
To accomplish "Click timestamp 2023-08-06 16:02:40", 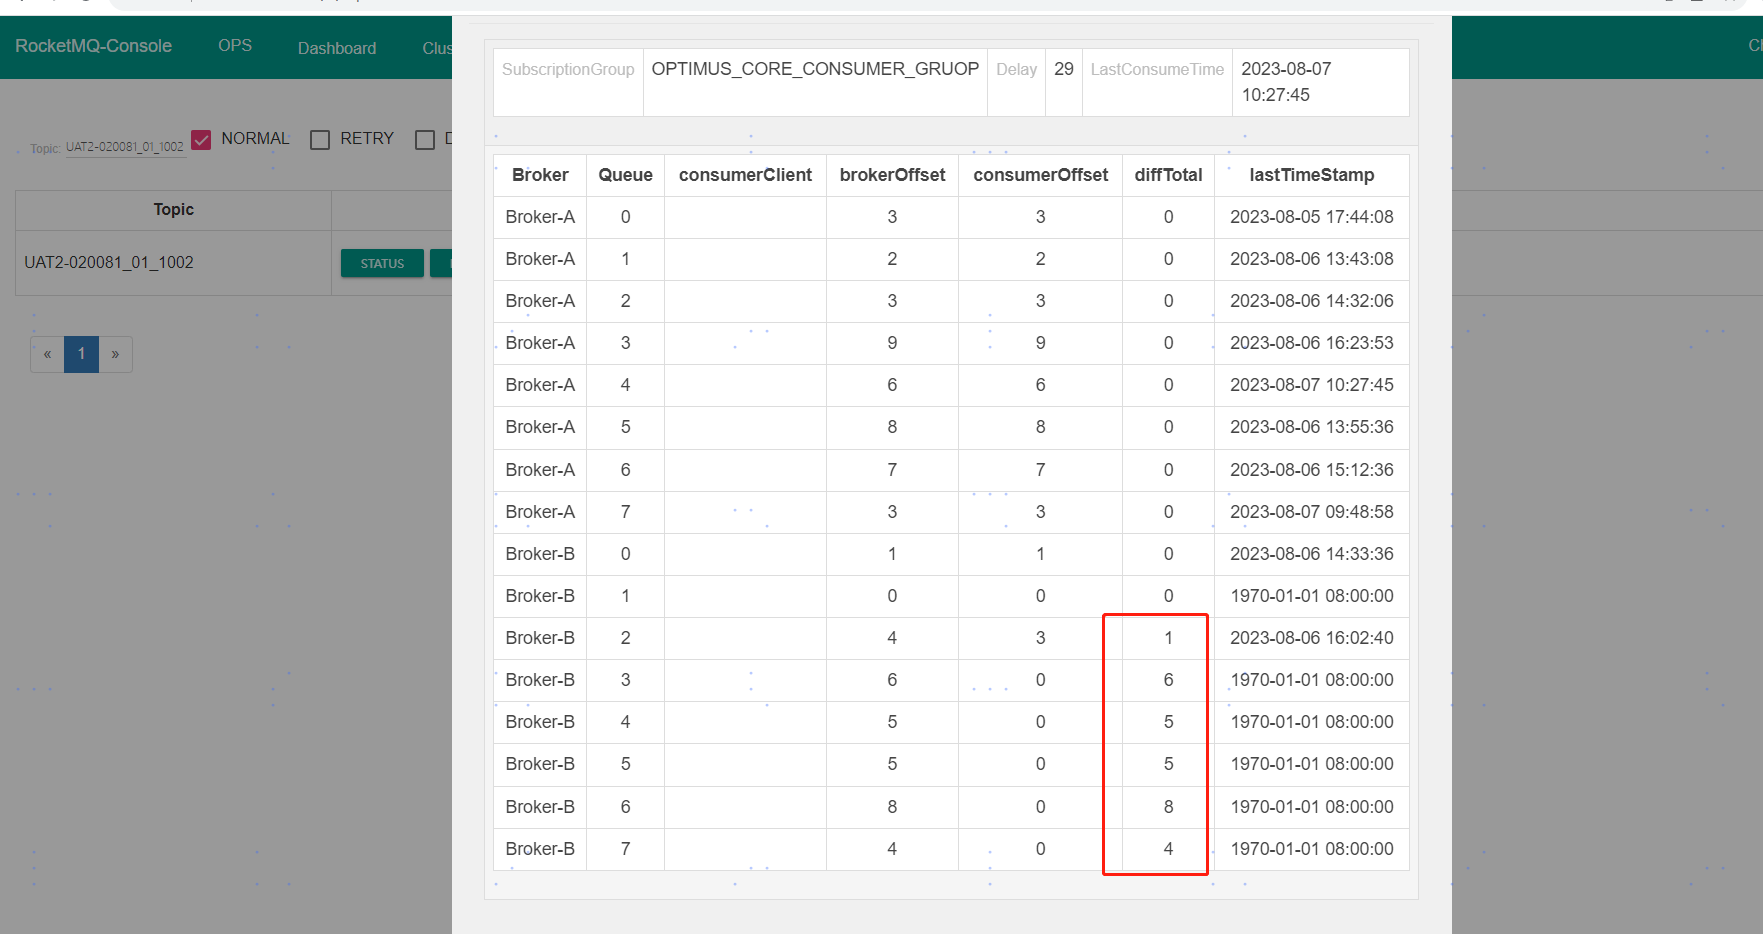I will [x=1312, y=638].
